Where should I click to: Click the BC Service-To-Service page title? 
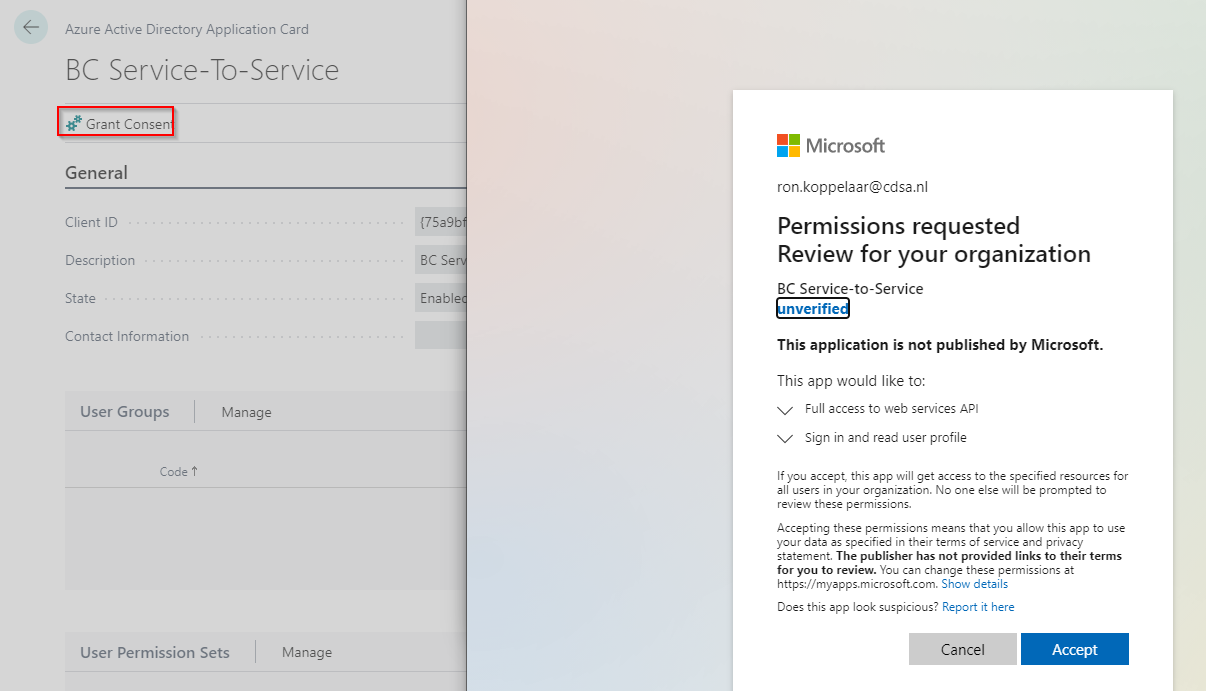click(202, 70)
